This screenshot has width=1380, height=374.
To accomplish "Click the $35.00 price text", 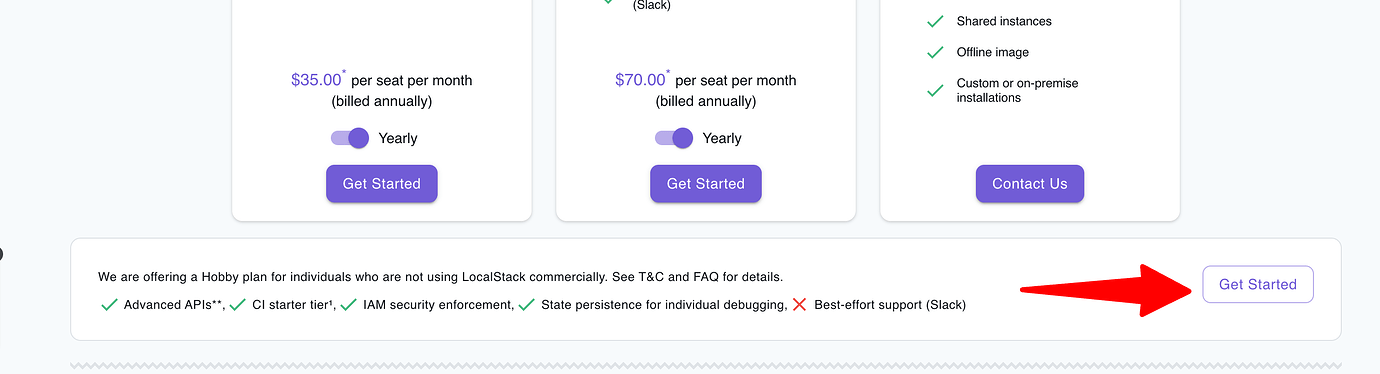I will click(316, 80).
